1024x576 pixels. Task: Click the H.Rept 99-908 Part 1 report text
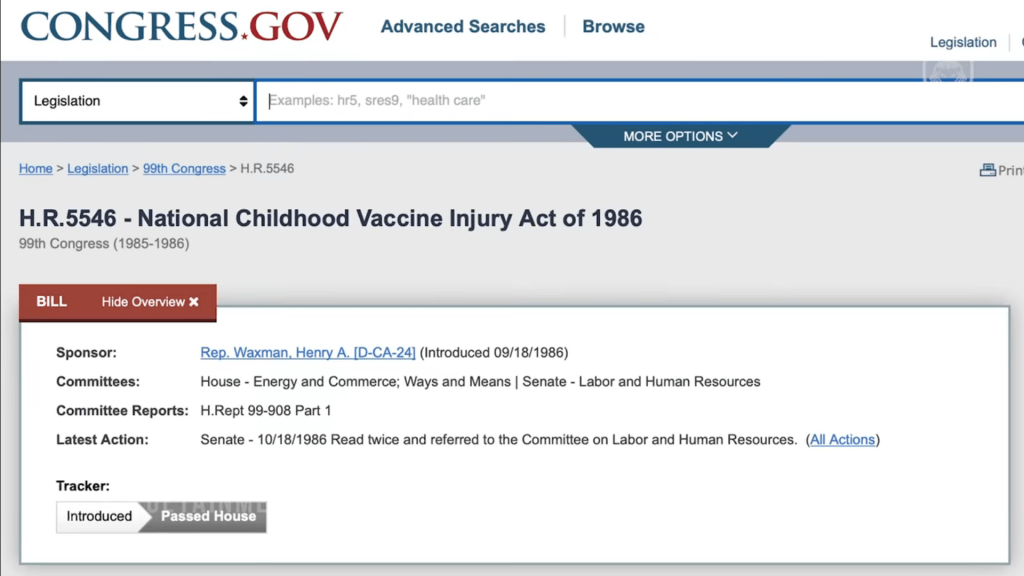point(266,411)
